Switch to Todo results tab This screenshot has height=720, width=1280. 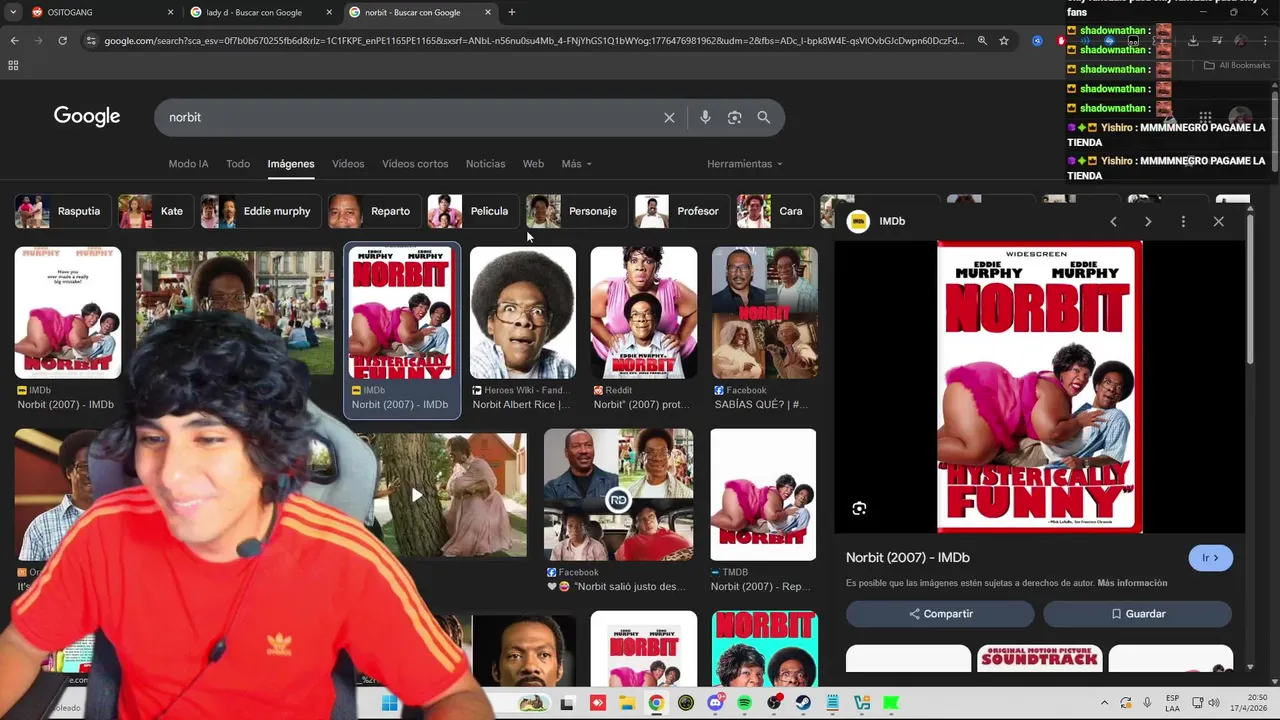coord(238,164)
